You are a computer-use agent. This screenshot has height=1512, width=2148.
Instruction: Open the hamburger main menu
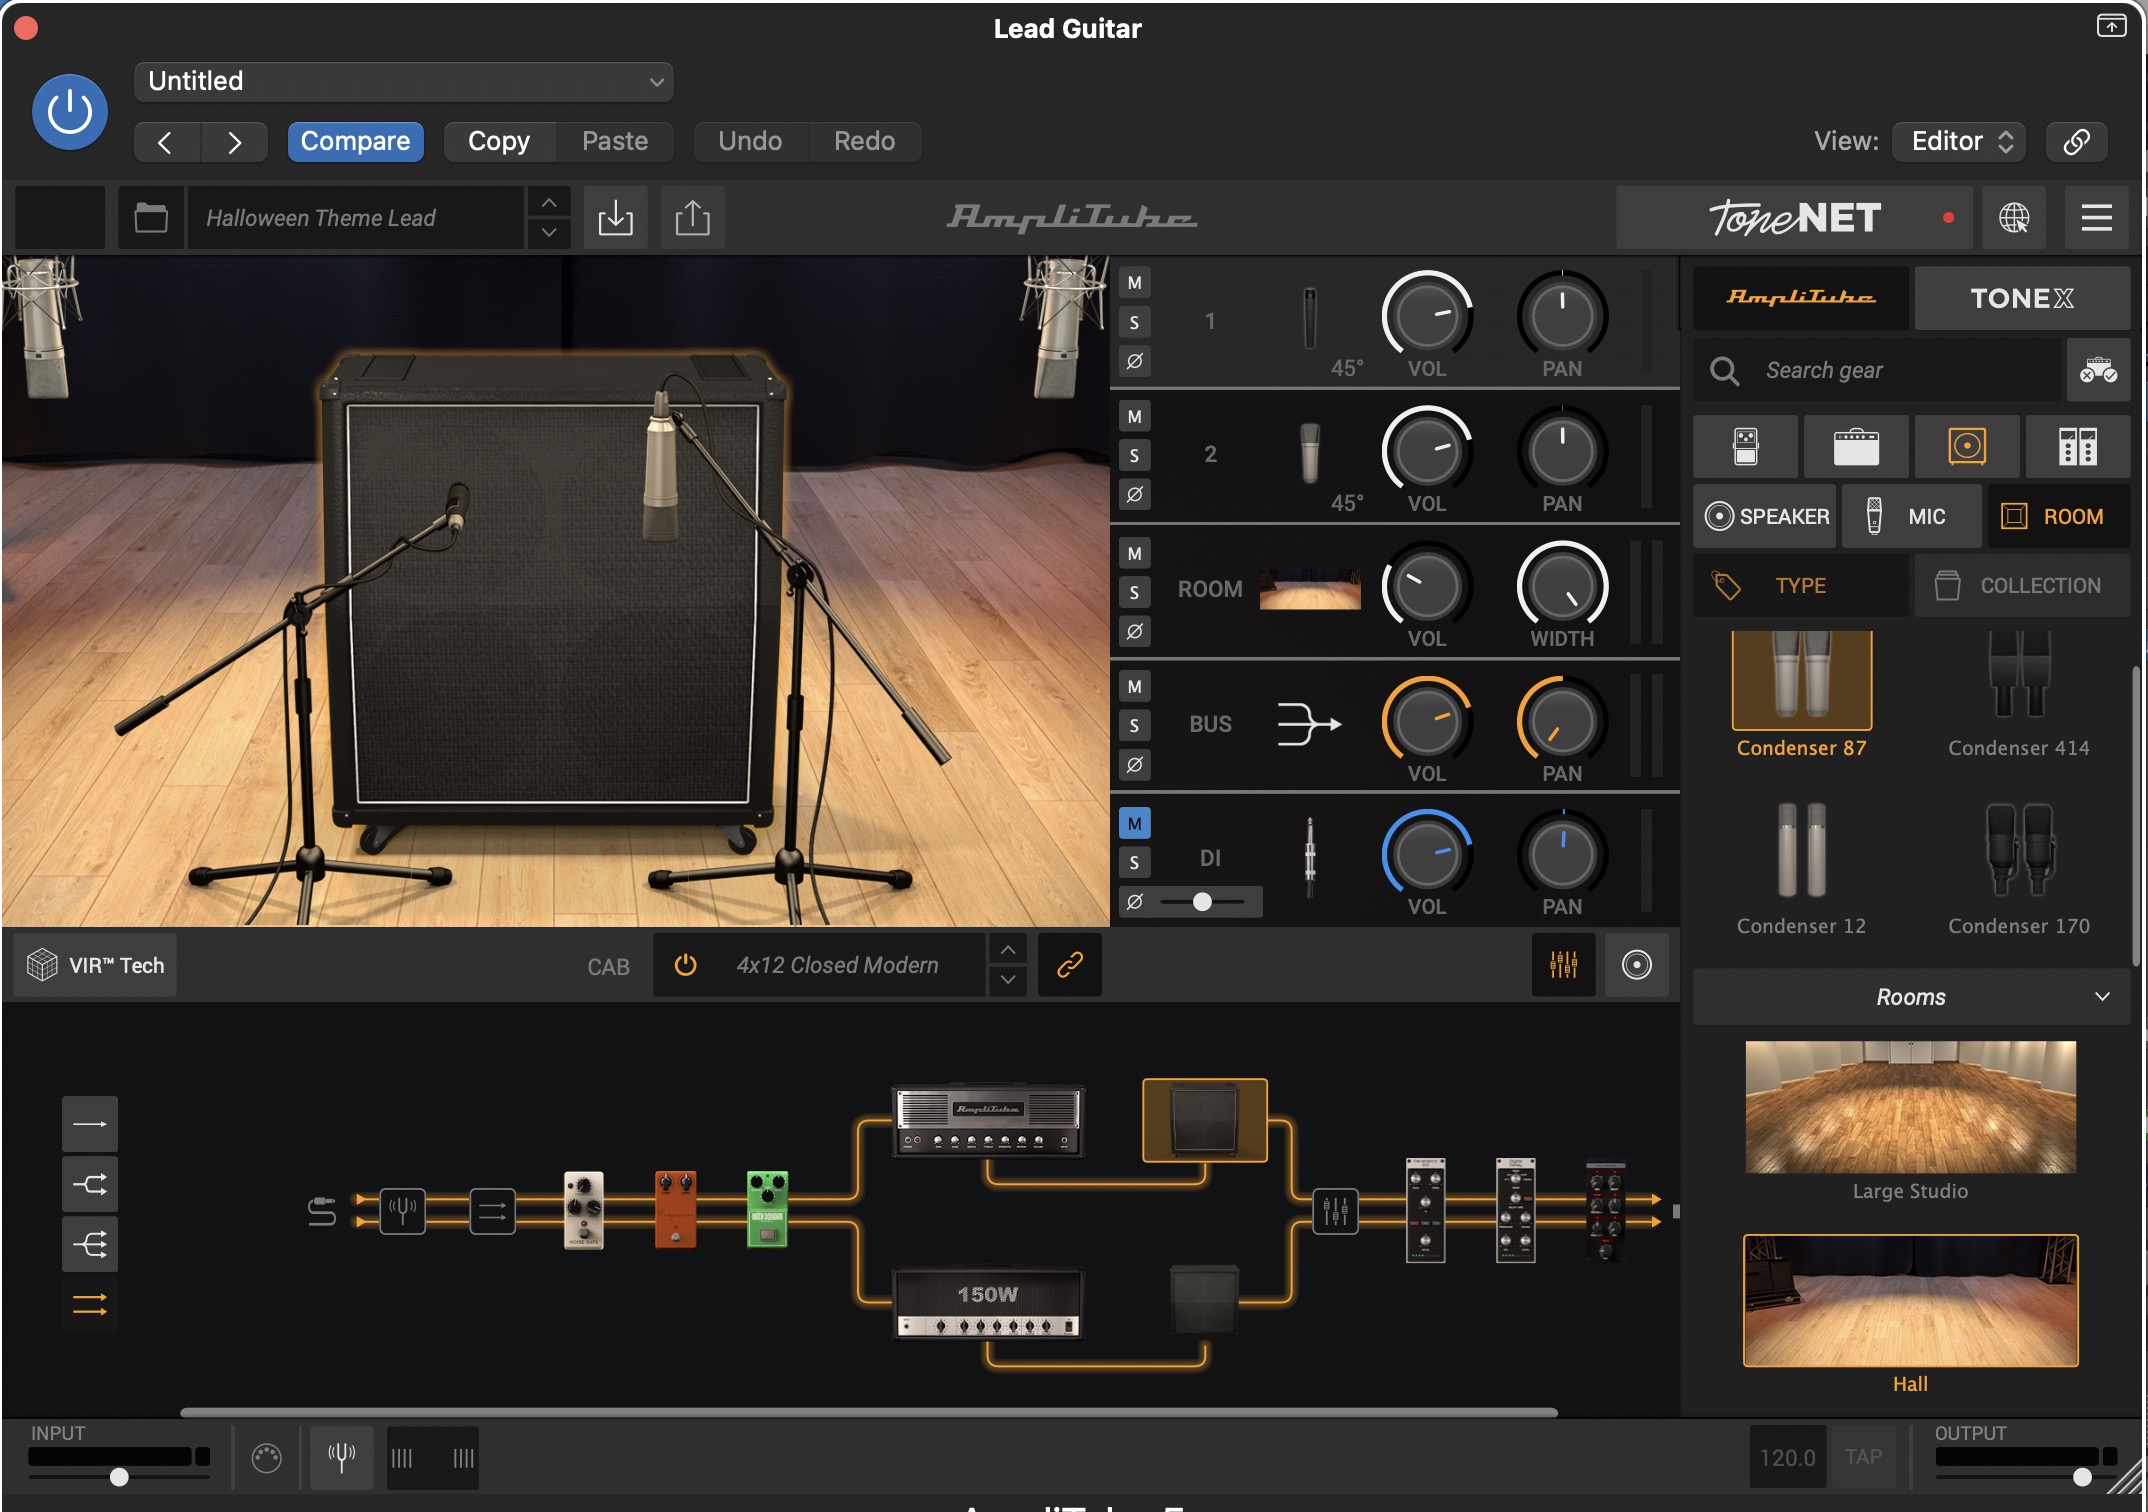coord(2096,218)
